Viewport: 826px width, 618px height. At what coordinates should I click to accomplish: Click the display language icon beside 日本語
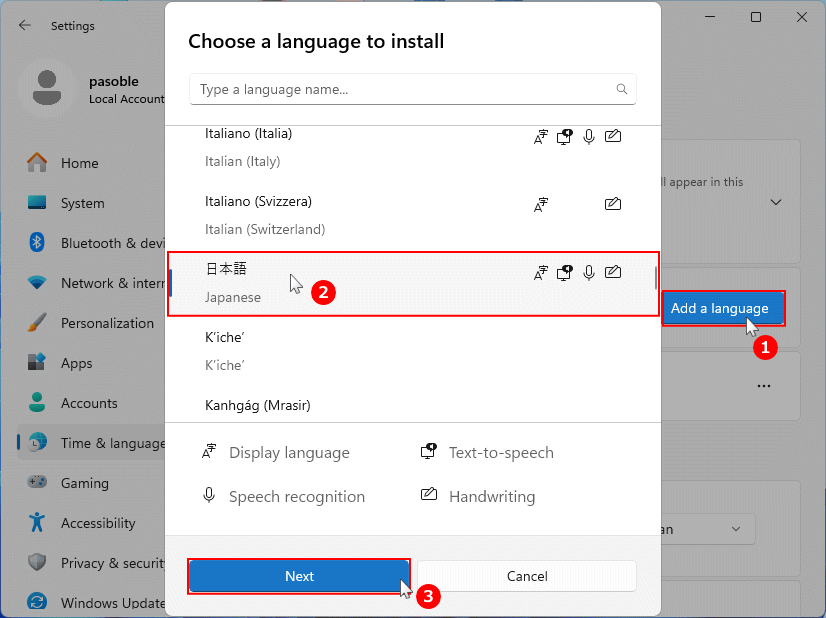540,271
